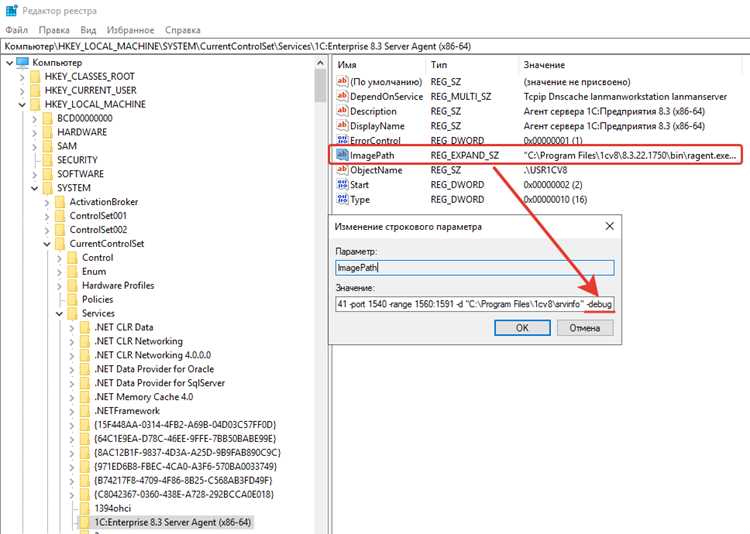The height and width of the screenshot is (534, 750).
Task: Expand the .NET CLR Data key
Action: click(x=72, y=328)
